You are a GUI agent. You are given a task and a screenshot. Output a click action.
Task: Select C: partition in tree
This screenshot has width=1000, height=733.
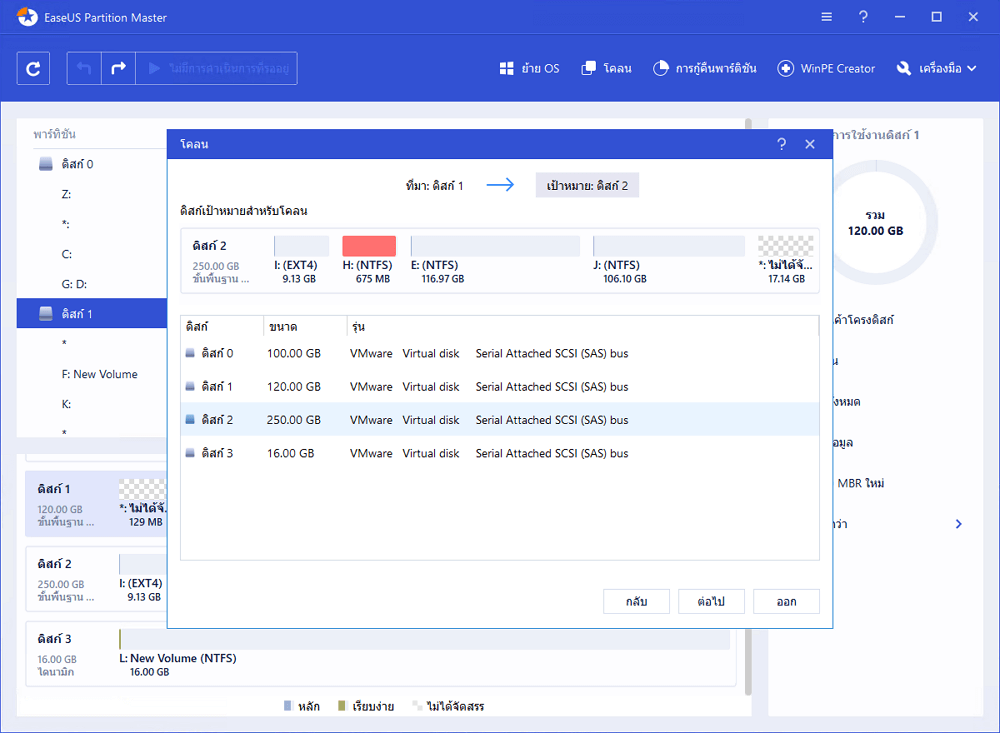tap(66, 254)
